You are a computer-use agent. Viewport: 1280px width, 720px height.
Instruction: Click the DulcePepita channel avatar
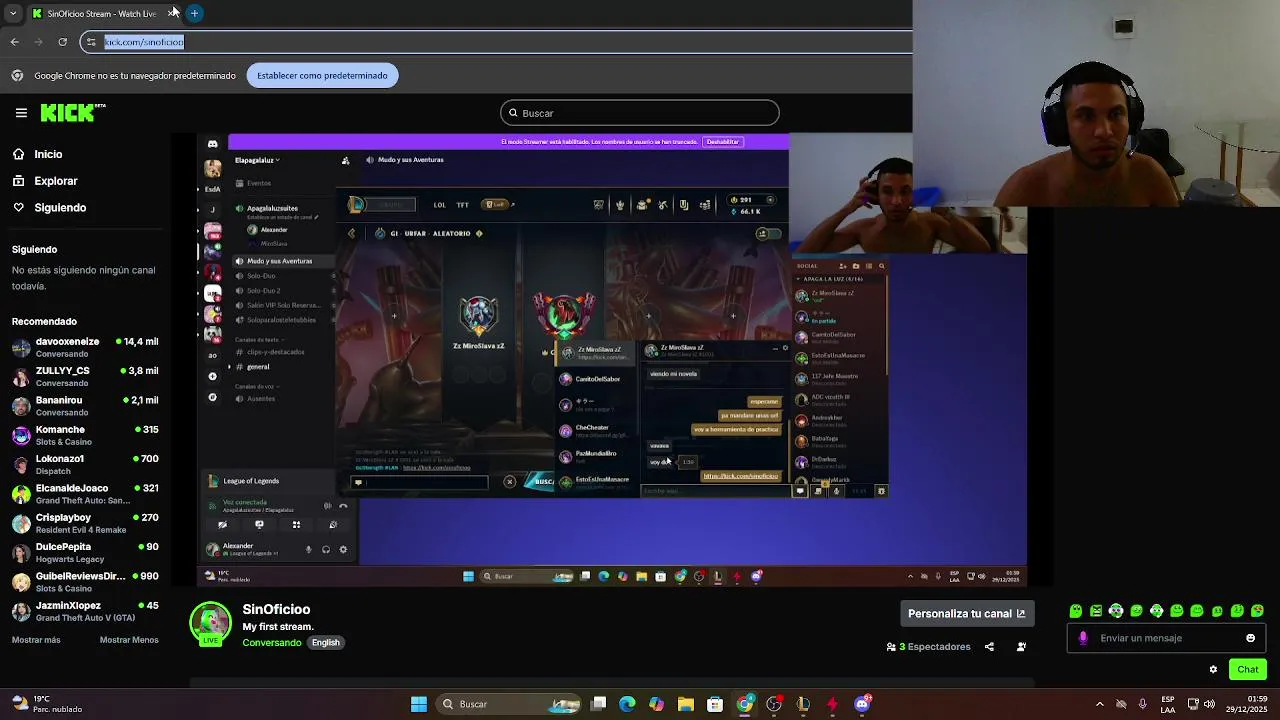21,552
